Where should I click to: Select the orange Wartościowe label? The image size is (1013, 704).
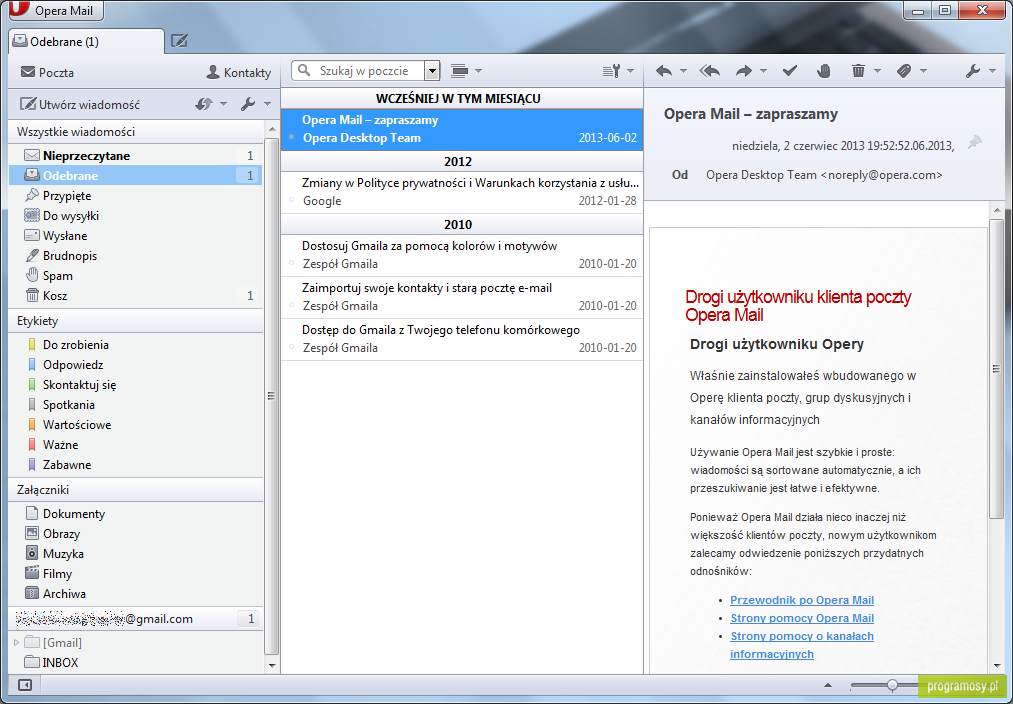tap(136, 425)
